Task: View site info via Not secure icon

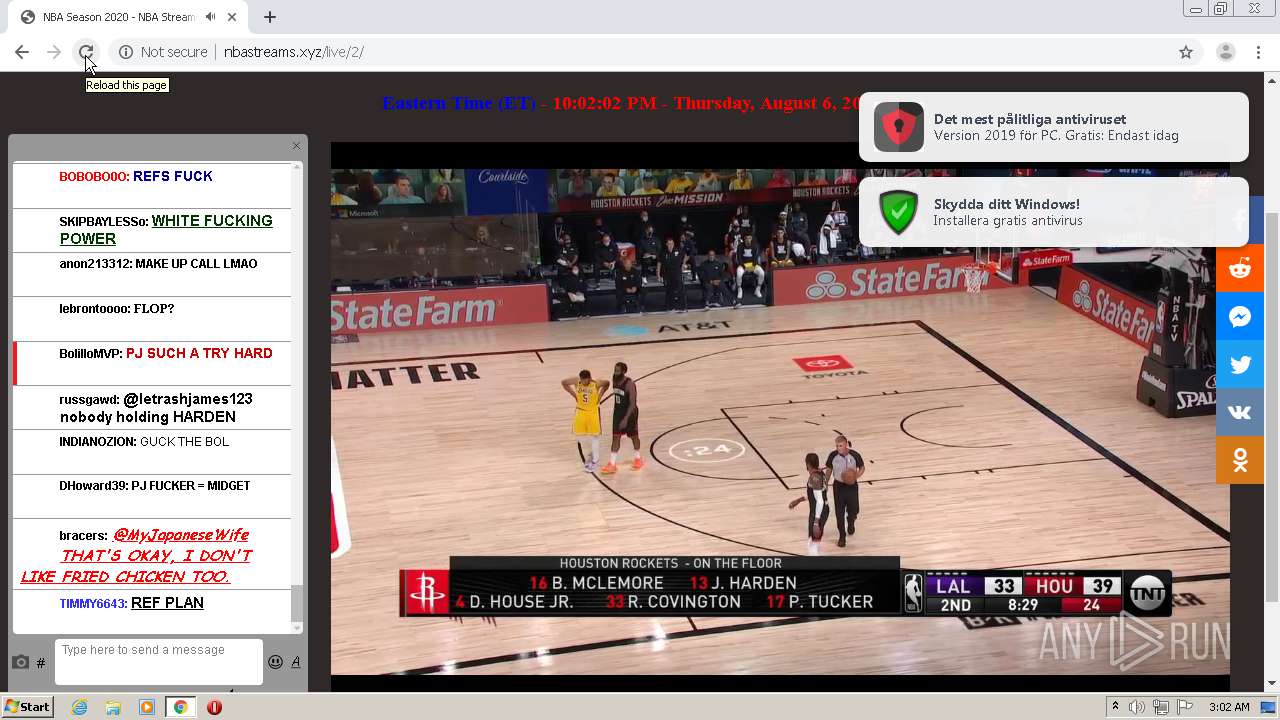Action: 126,52
